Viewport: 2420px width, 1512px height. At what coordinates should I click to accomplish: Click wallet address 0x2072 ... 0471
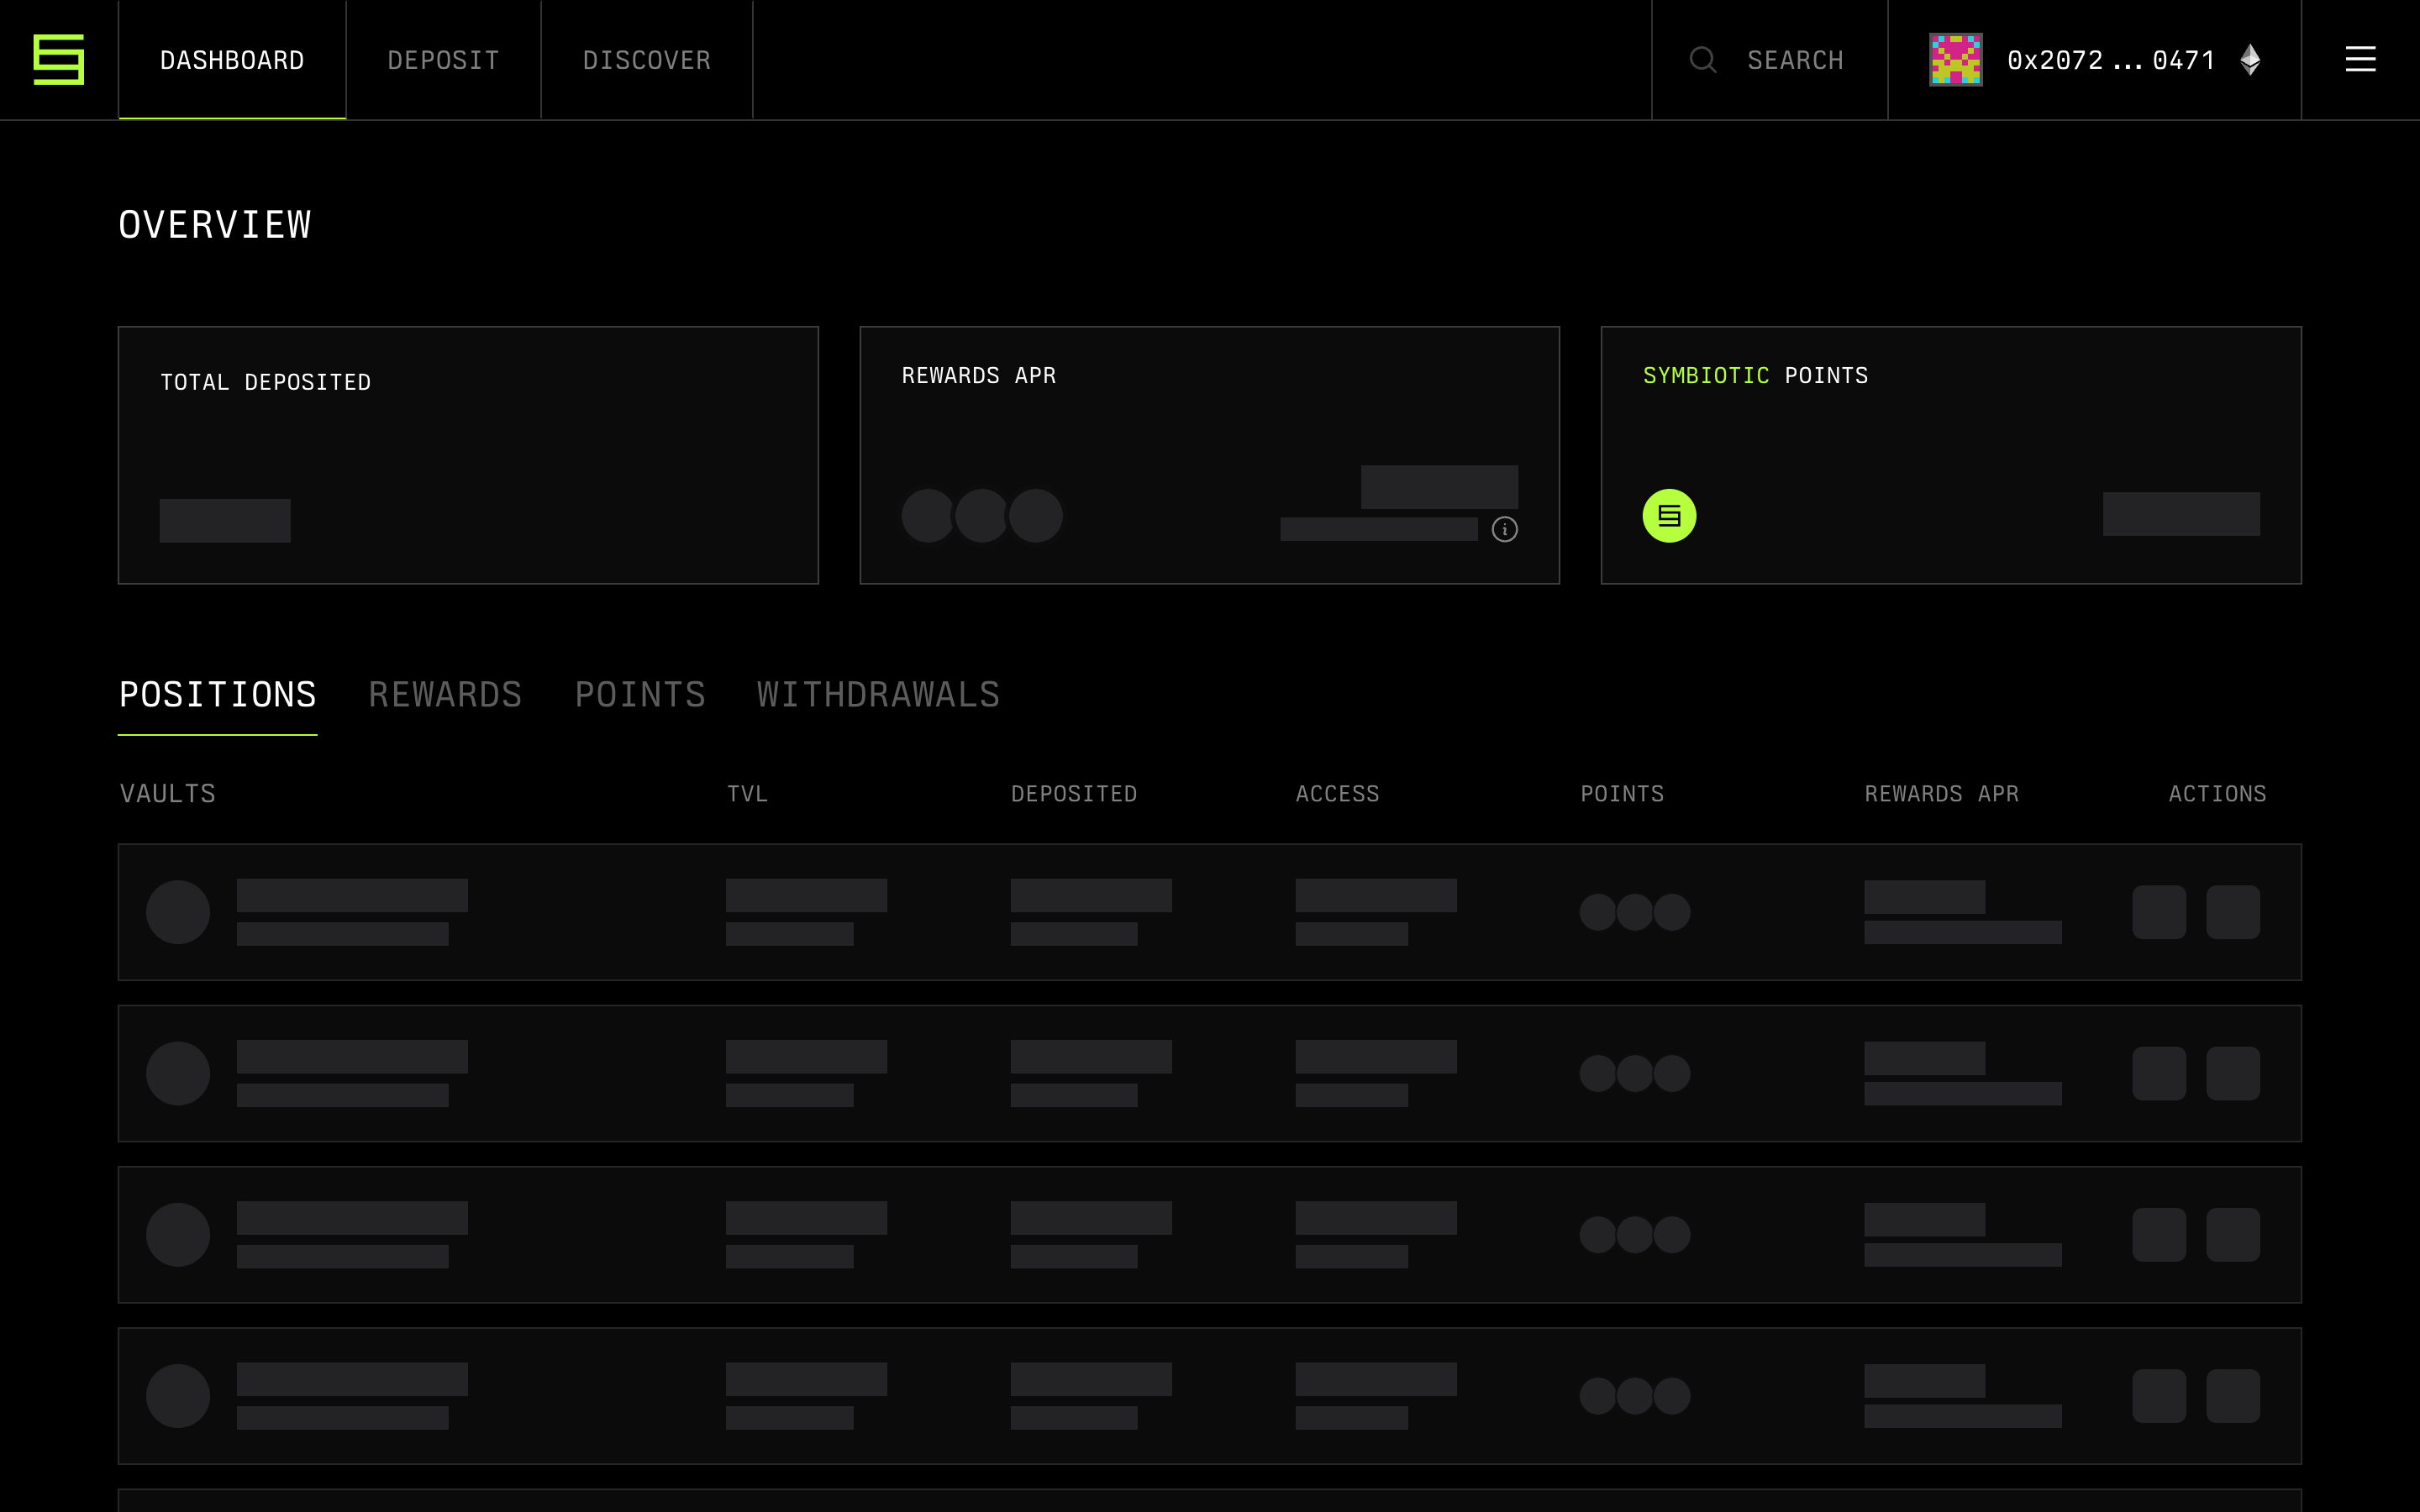pyautogui.click(x=2110, y=60)
